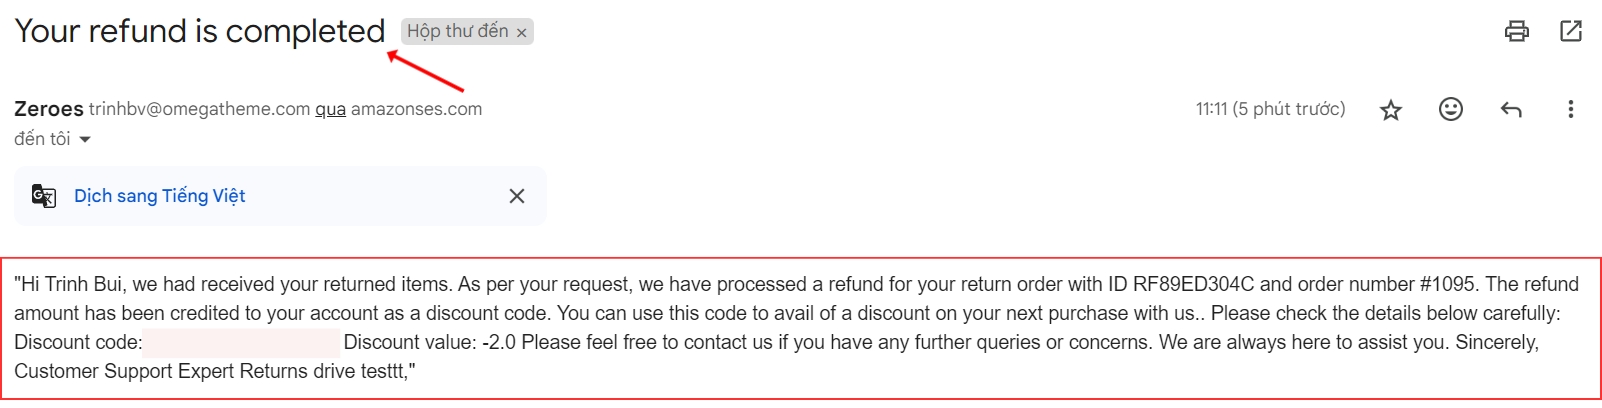This screenshot has height=408, width=1602.
Task: Reply to the Zeroes email
Action: coord(1510,109)
